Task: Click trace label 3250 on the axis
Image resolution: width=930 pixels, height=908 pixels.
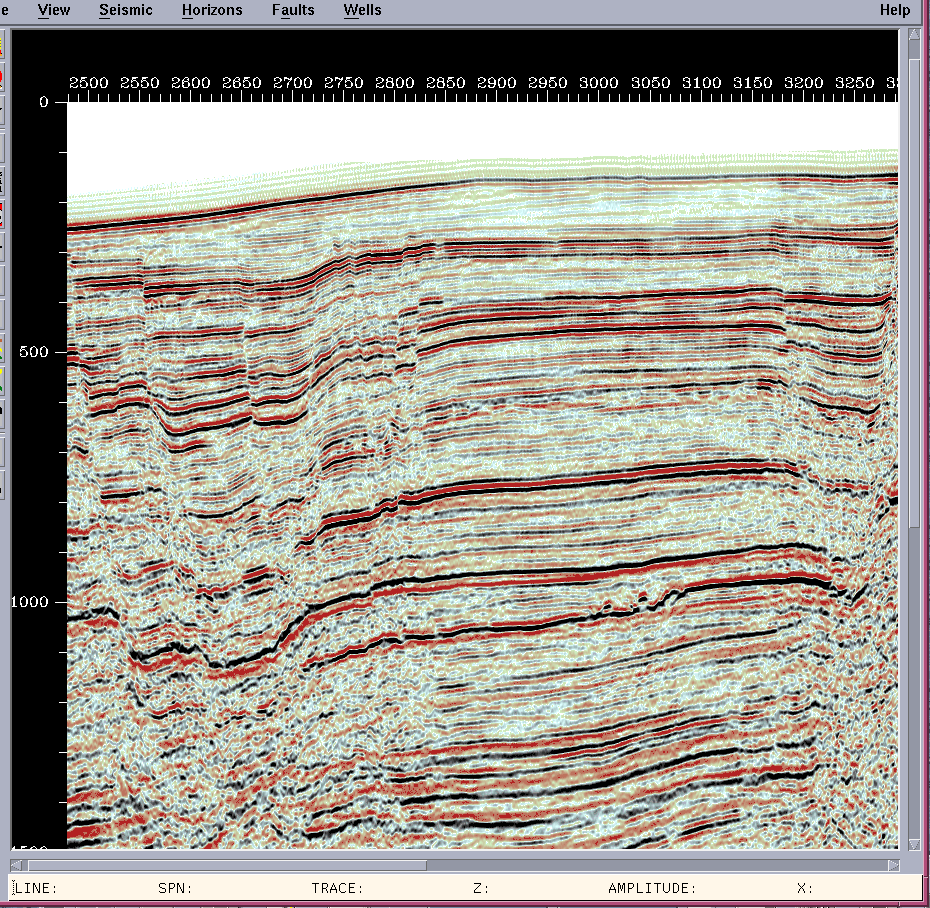Action: (x=854, y=83)
